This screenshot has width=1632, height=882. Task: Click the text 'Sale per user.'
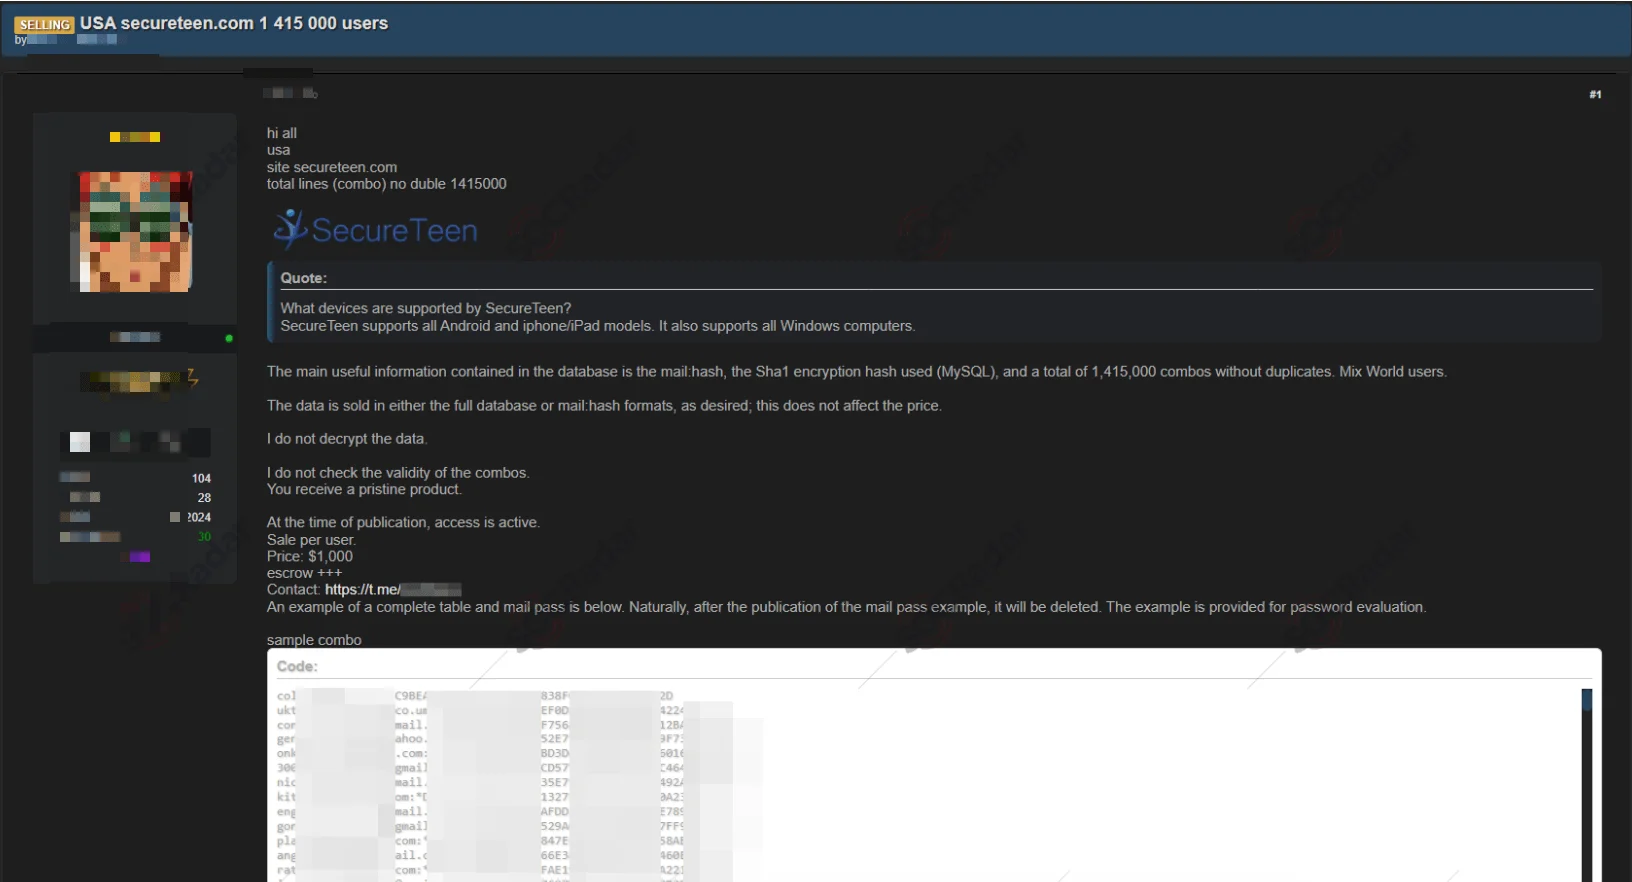[x=311, y=540]
